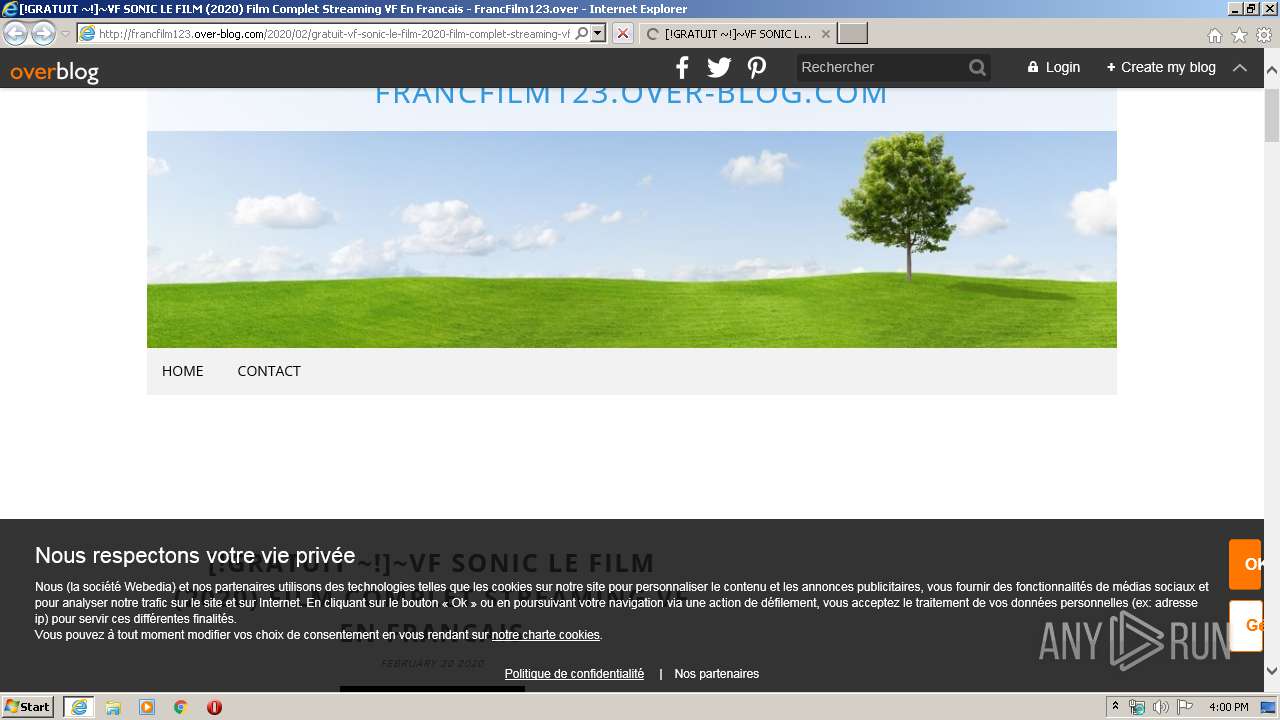Click the Action Center flag tray icon

(1183, 707)
